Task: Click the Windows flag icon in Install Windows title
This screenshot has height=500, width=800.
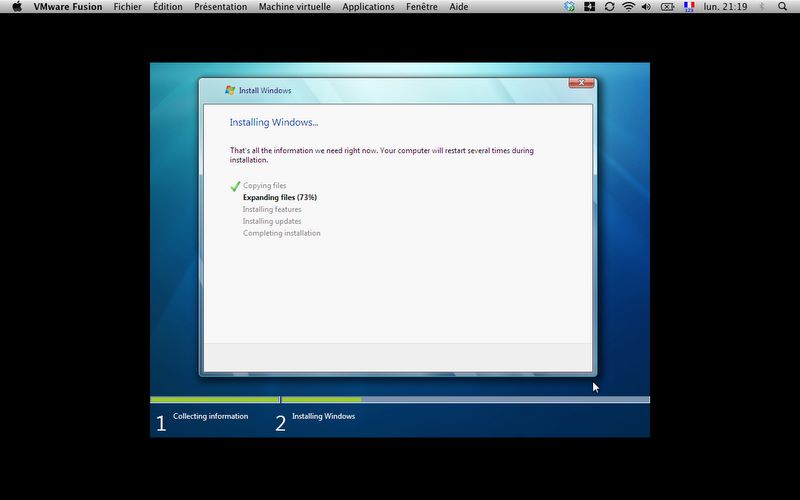Action: pos(230,90)
